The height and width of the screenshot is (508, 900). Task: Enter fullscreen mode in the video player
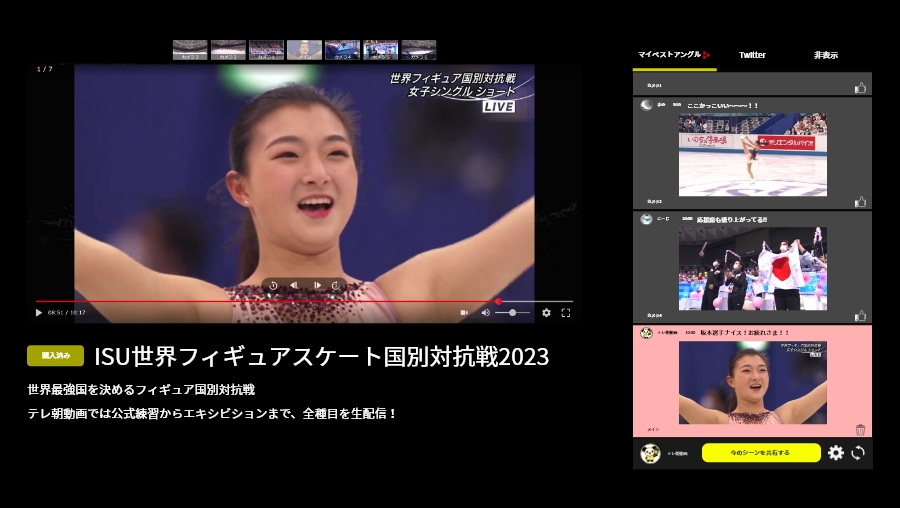[566, 313]
